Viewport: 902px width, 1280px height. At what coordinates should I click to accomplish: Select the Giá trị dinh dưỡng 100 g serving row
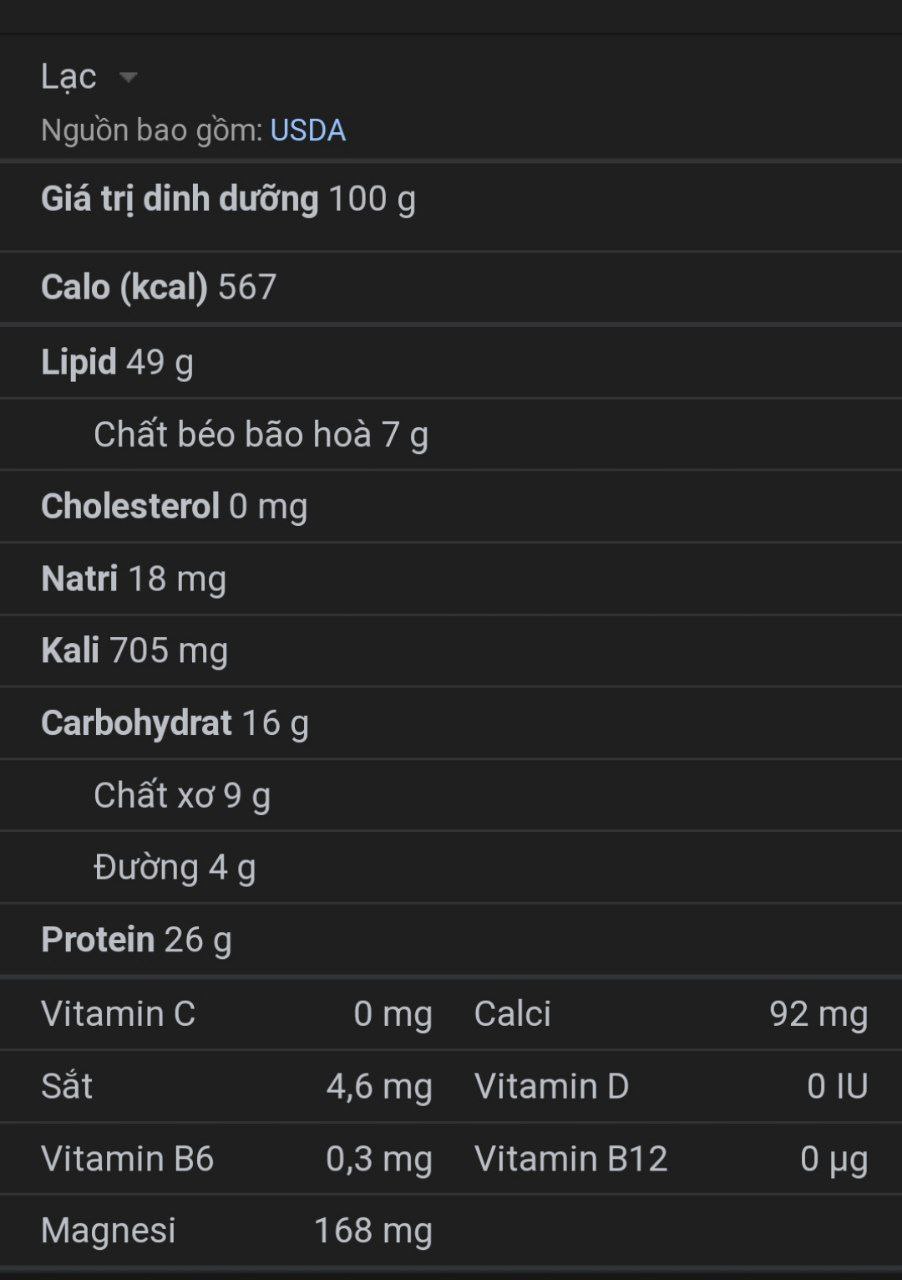click(x=228, y=200)
